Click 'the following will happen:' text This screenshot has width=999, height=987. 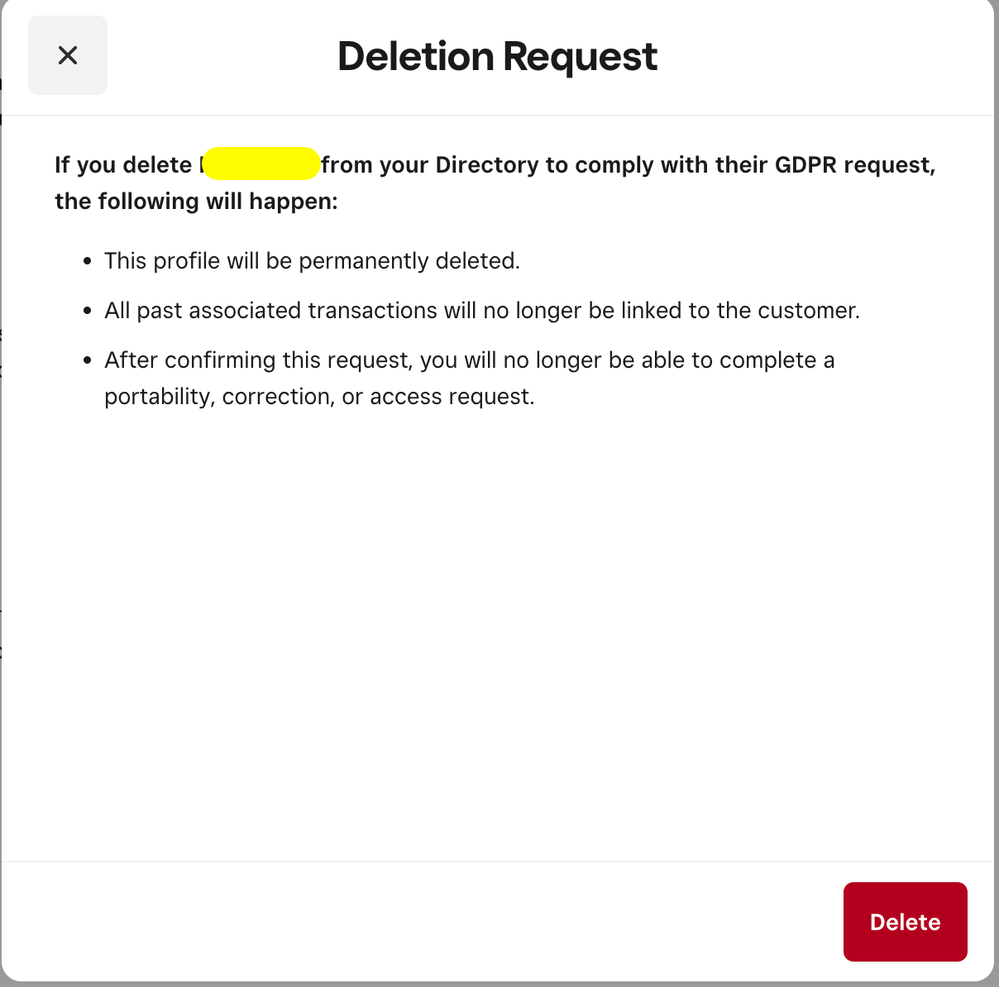point(197,201)
